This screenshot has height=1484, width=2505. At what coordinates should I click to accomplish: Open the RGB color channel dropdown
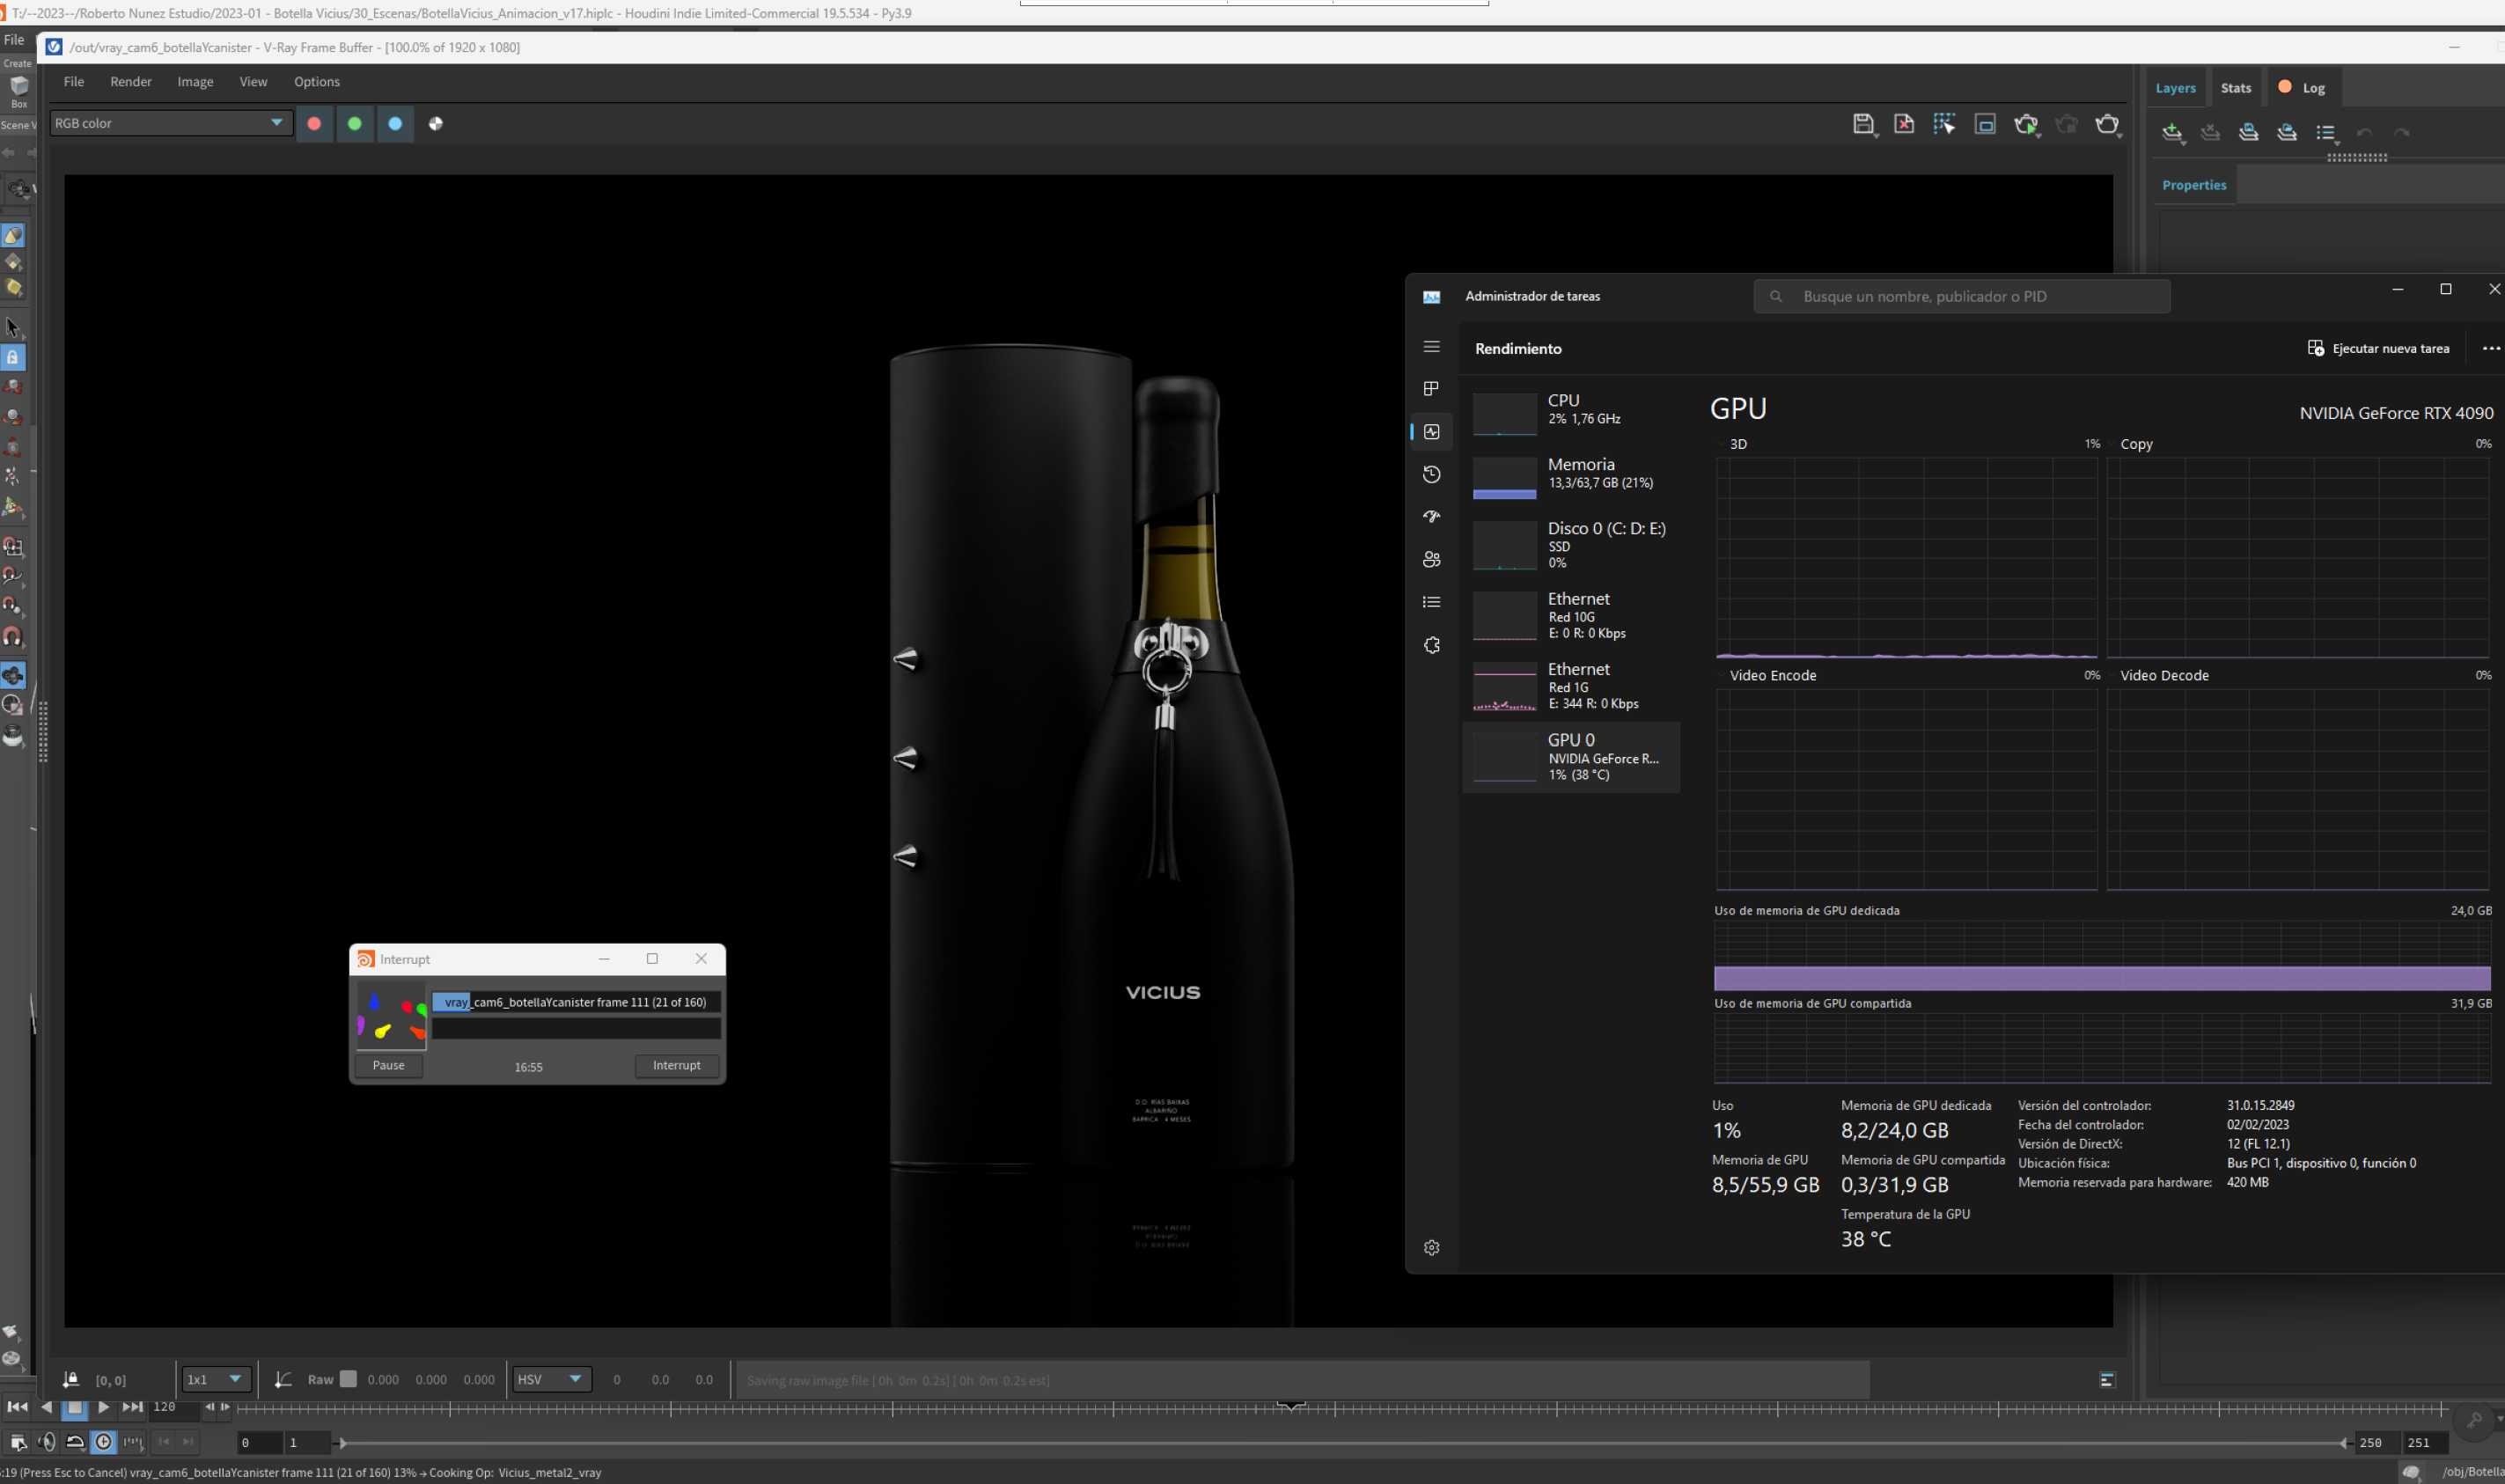pyautogui.click(x=170, y=123)
